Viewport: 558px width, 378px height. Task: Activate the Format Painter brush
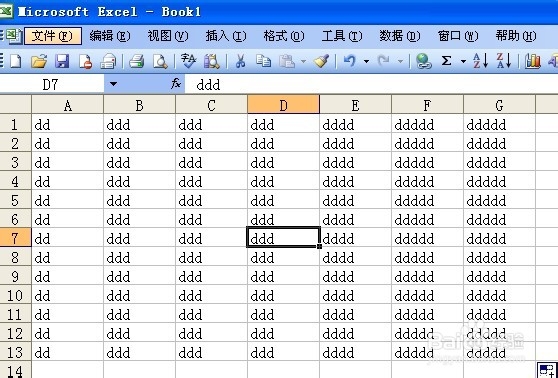(321, 62)
